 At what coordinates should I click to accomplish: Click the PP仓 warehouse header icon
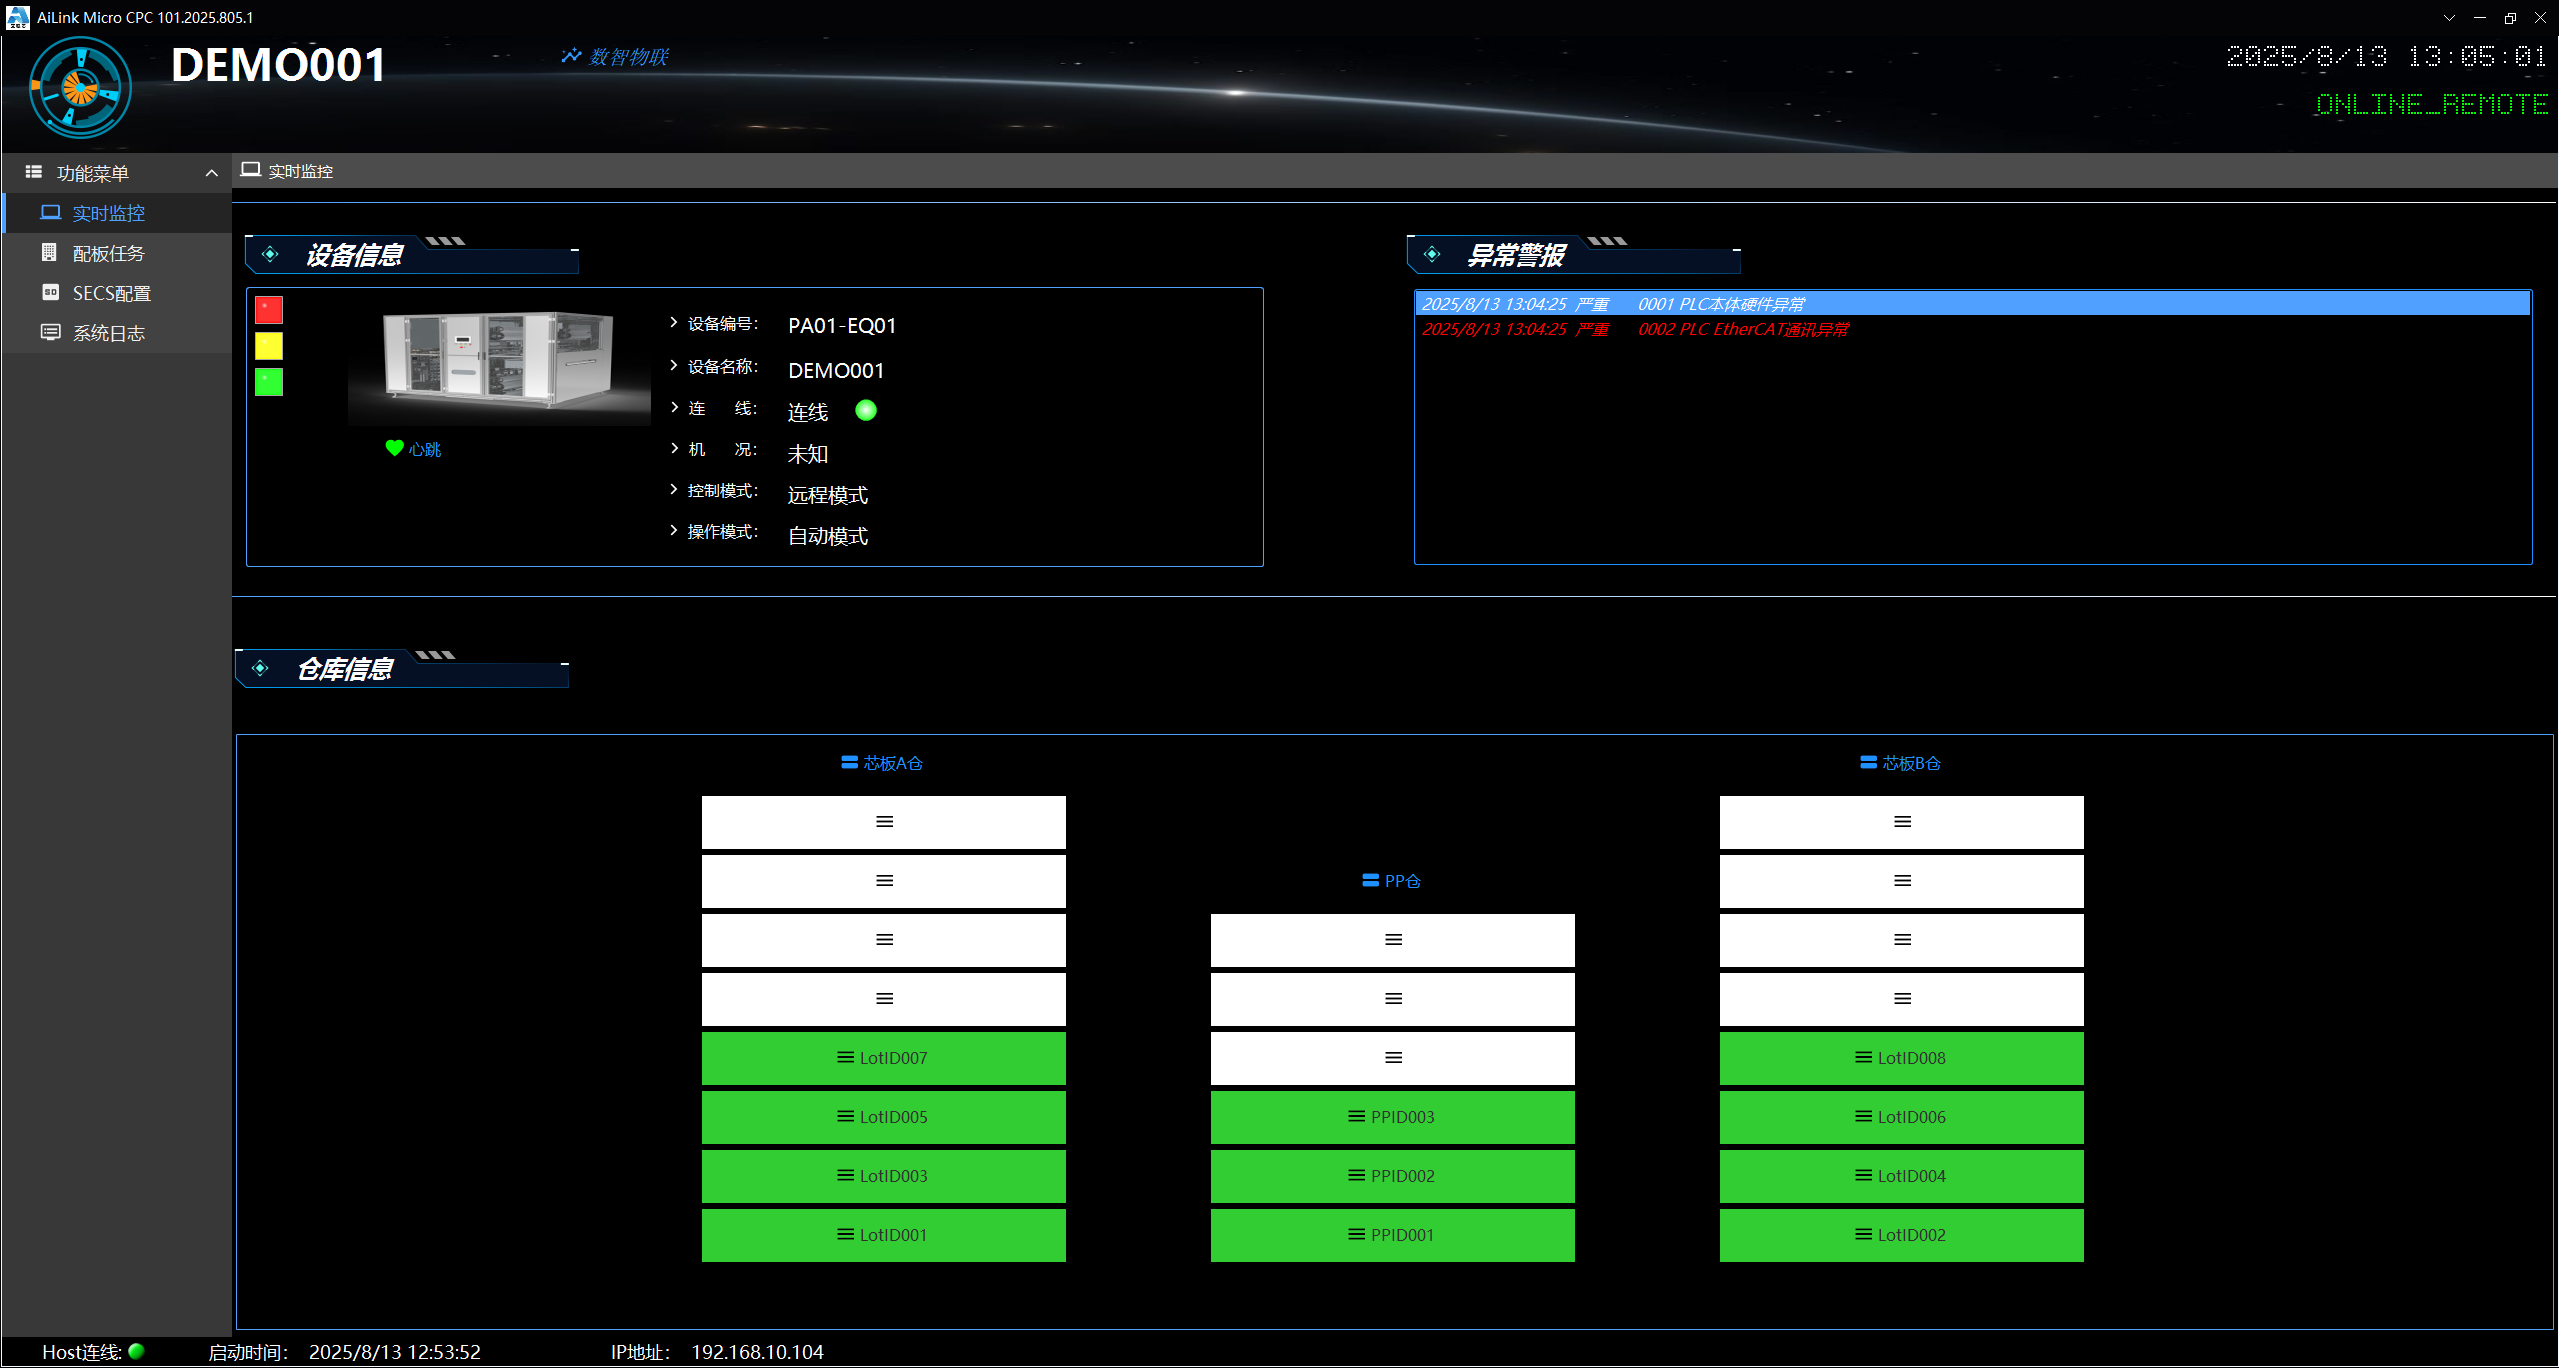coord(1370,881)
